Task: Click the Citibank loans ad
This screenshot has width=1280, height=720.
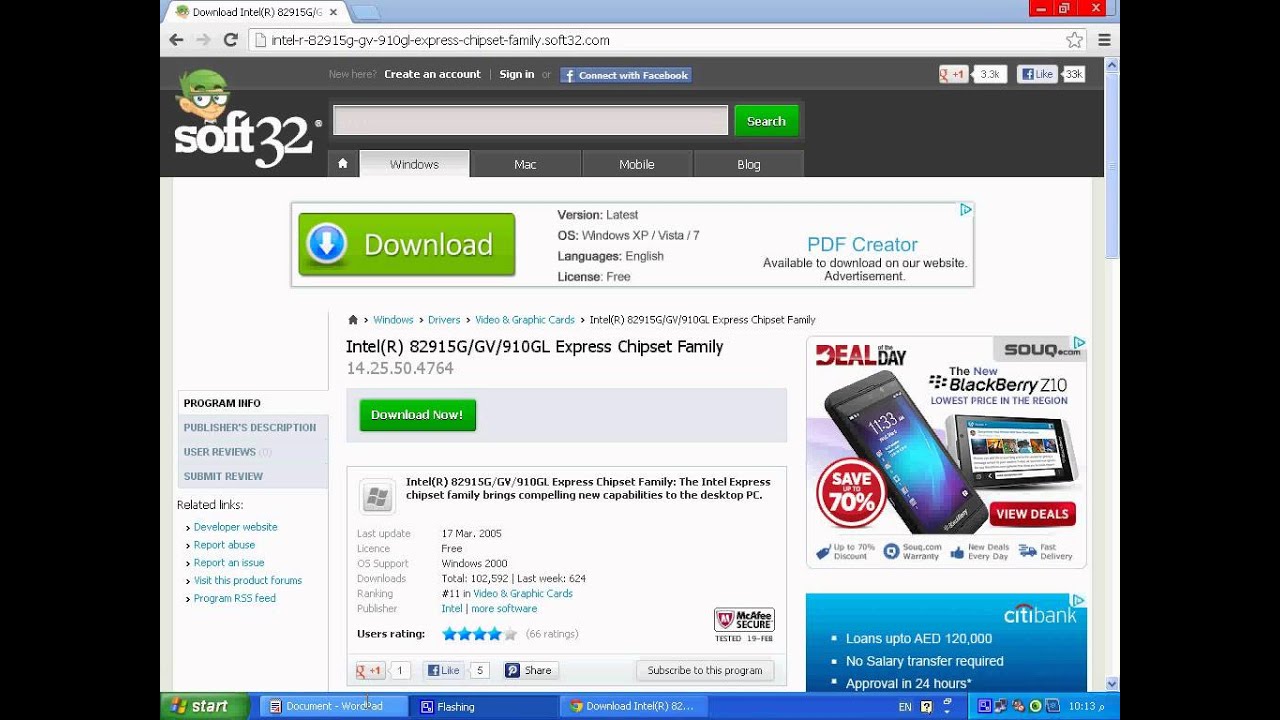Action: 946,642
